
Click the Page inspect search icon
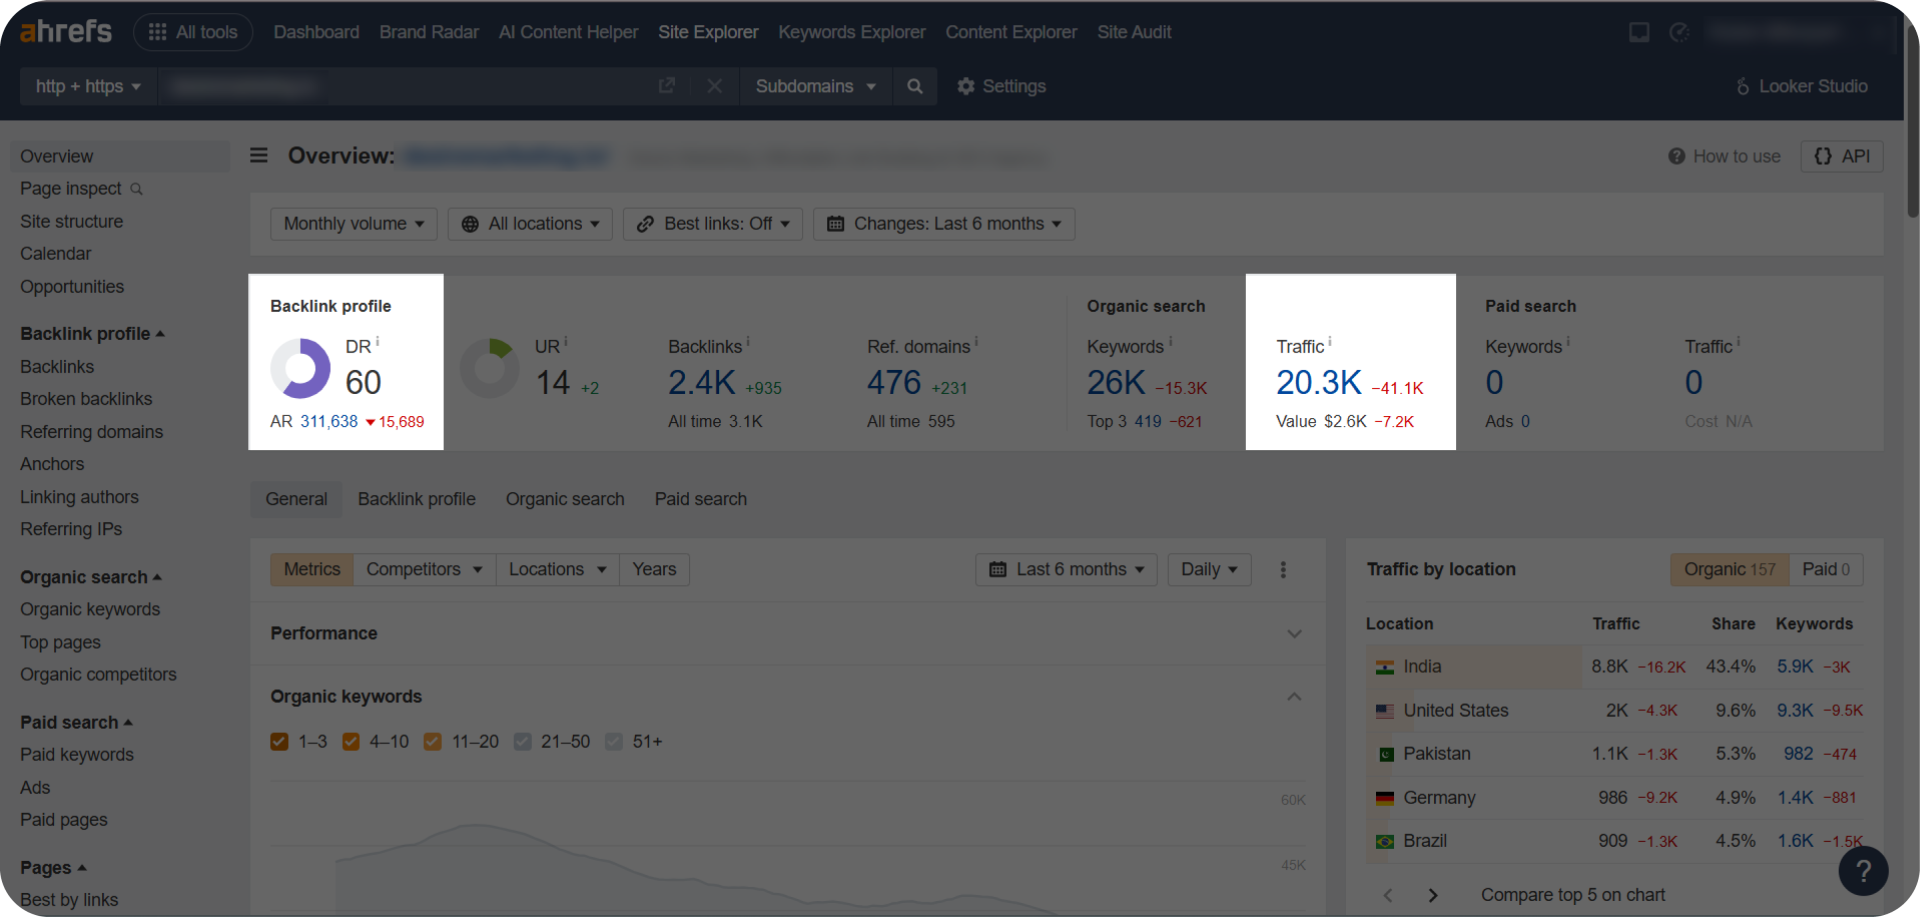coord(137,189)
